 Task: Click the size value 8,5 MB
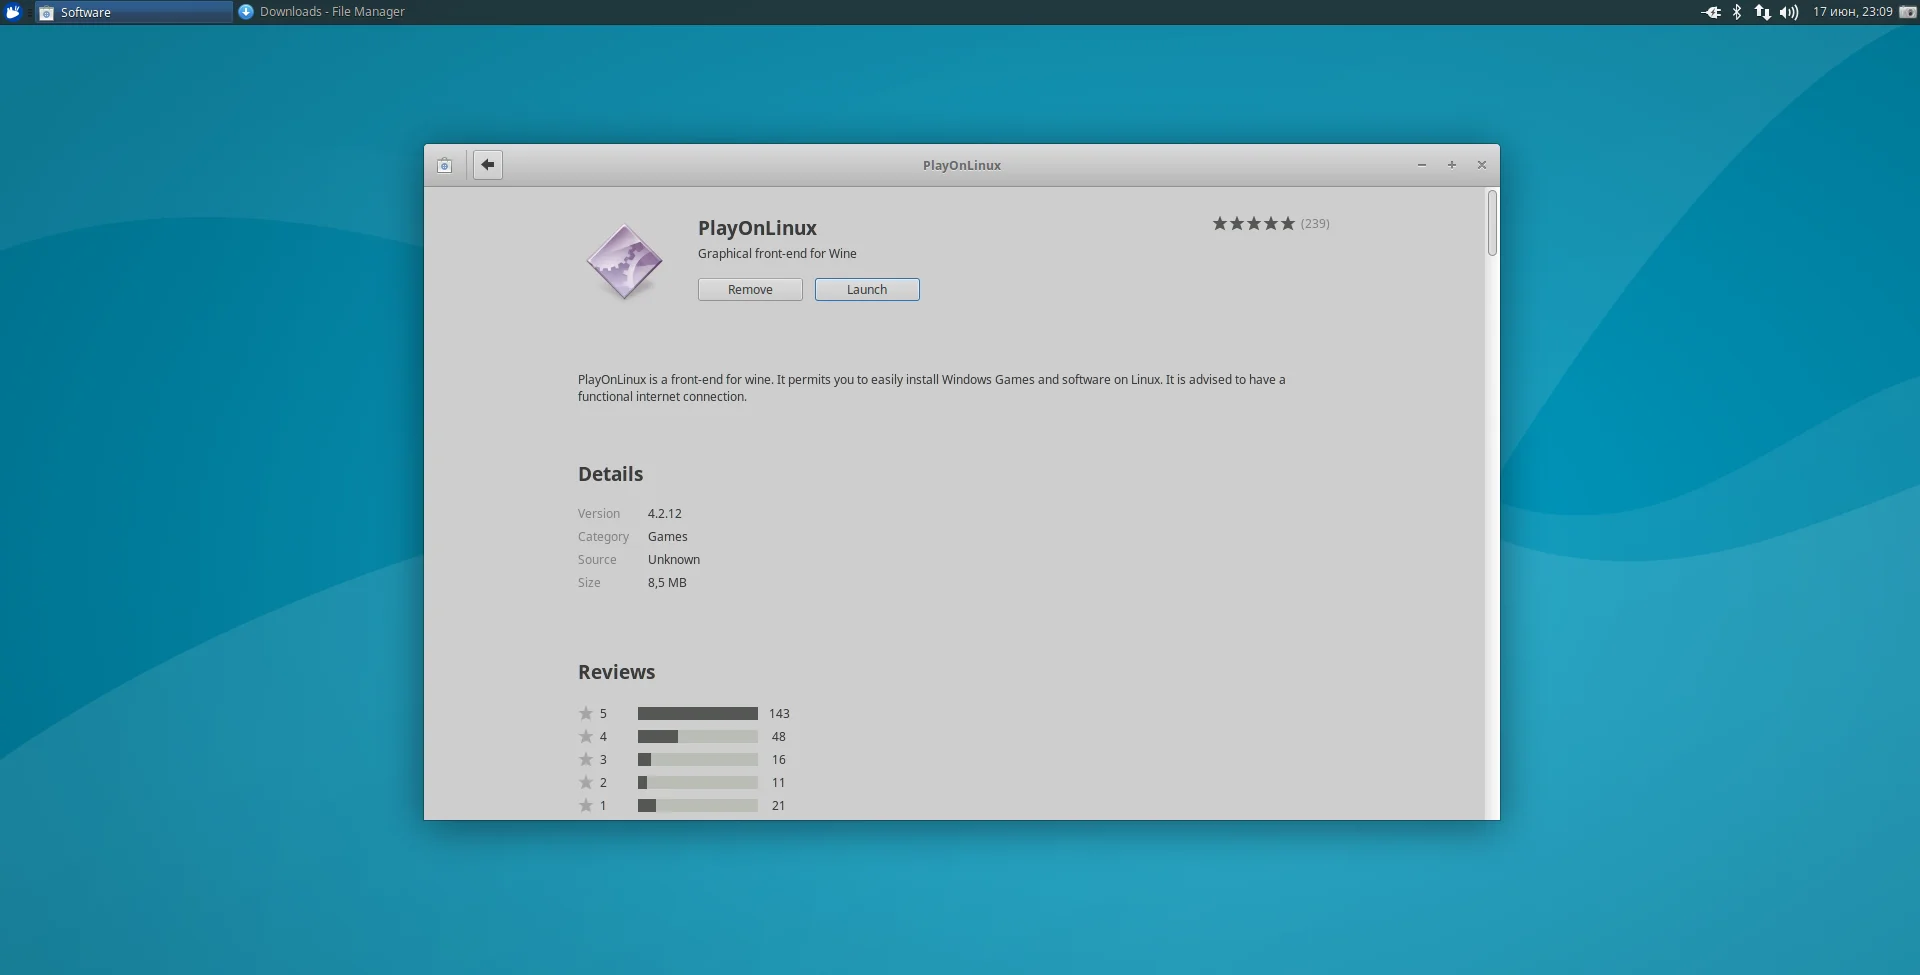[x=667, y=582]
